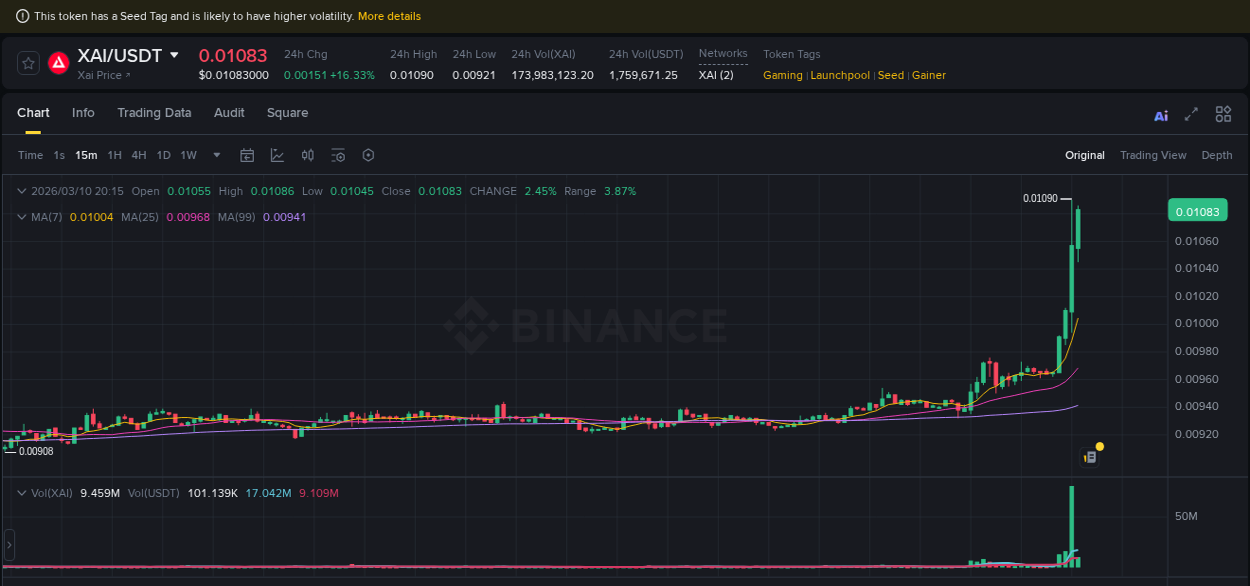Collapse the MA indicators row chevron

[x=21, y=217]
